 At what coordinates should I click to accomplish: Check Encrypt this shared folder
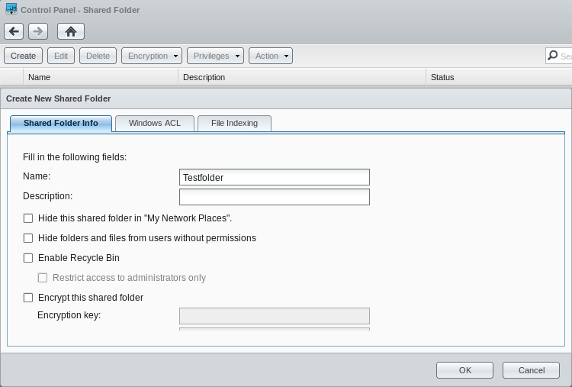[x=28, y=298]
